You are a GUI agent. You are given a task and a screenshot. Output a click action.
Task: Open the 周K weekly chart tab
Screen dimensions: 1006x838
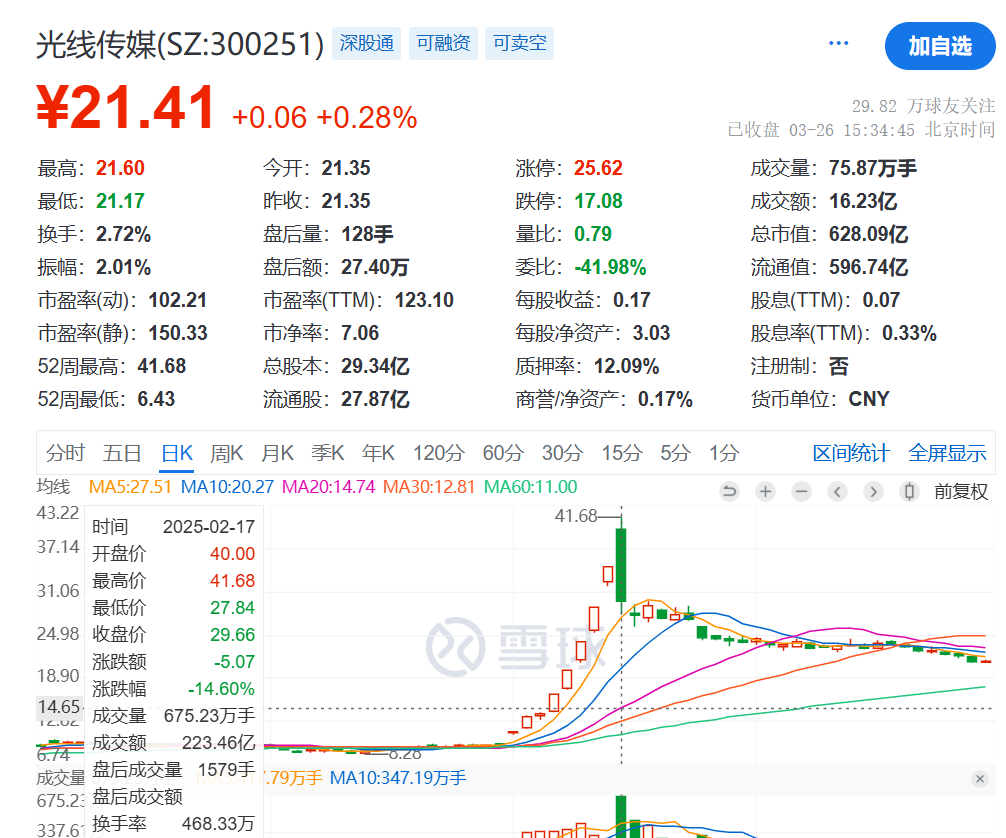coord(226,453)
